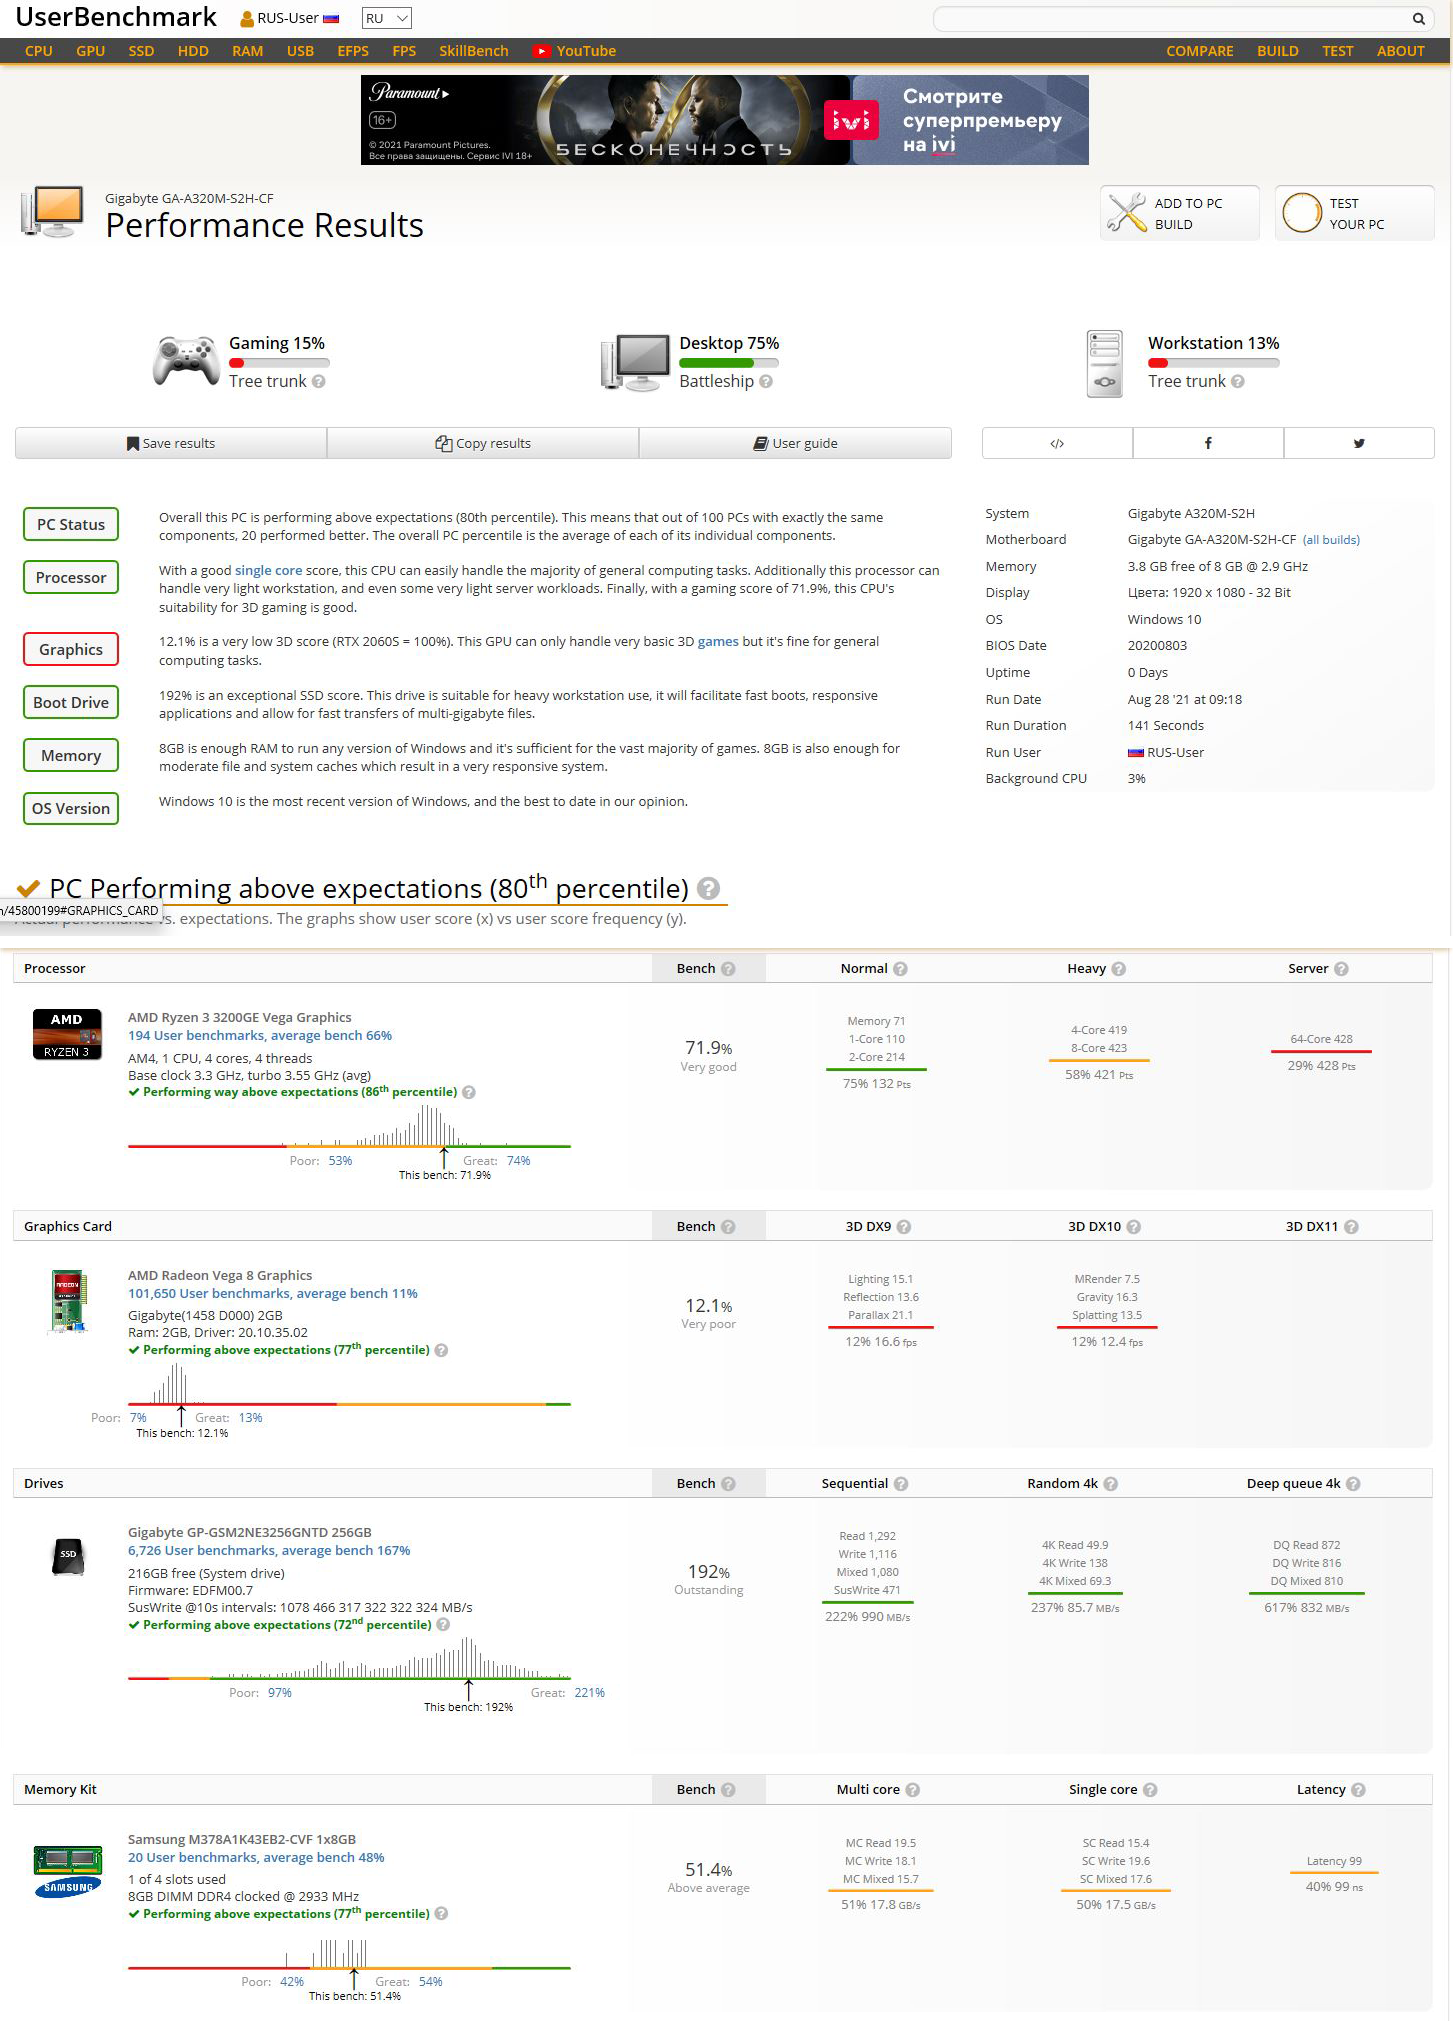Screen dimensions: 1453x2021
Task: Click the desktop computer icon beside Performance Results
Action: click(x=52, y=212)
